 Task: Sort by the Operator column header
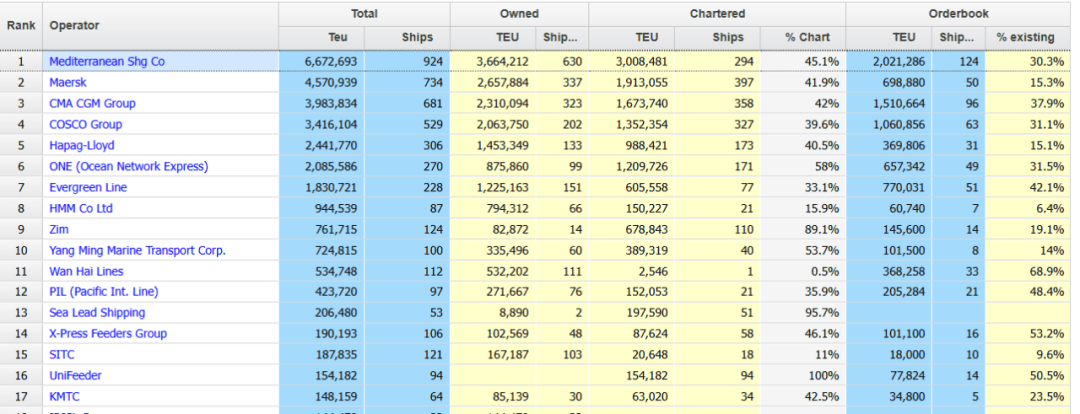[160, 25]
